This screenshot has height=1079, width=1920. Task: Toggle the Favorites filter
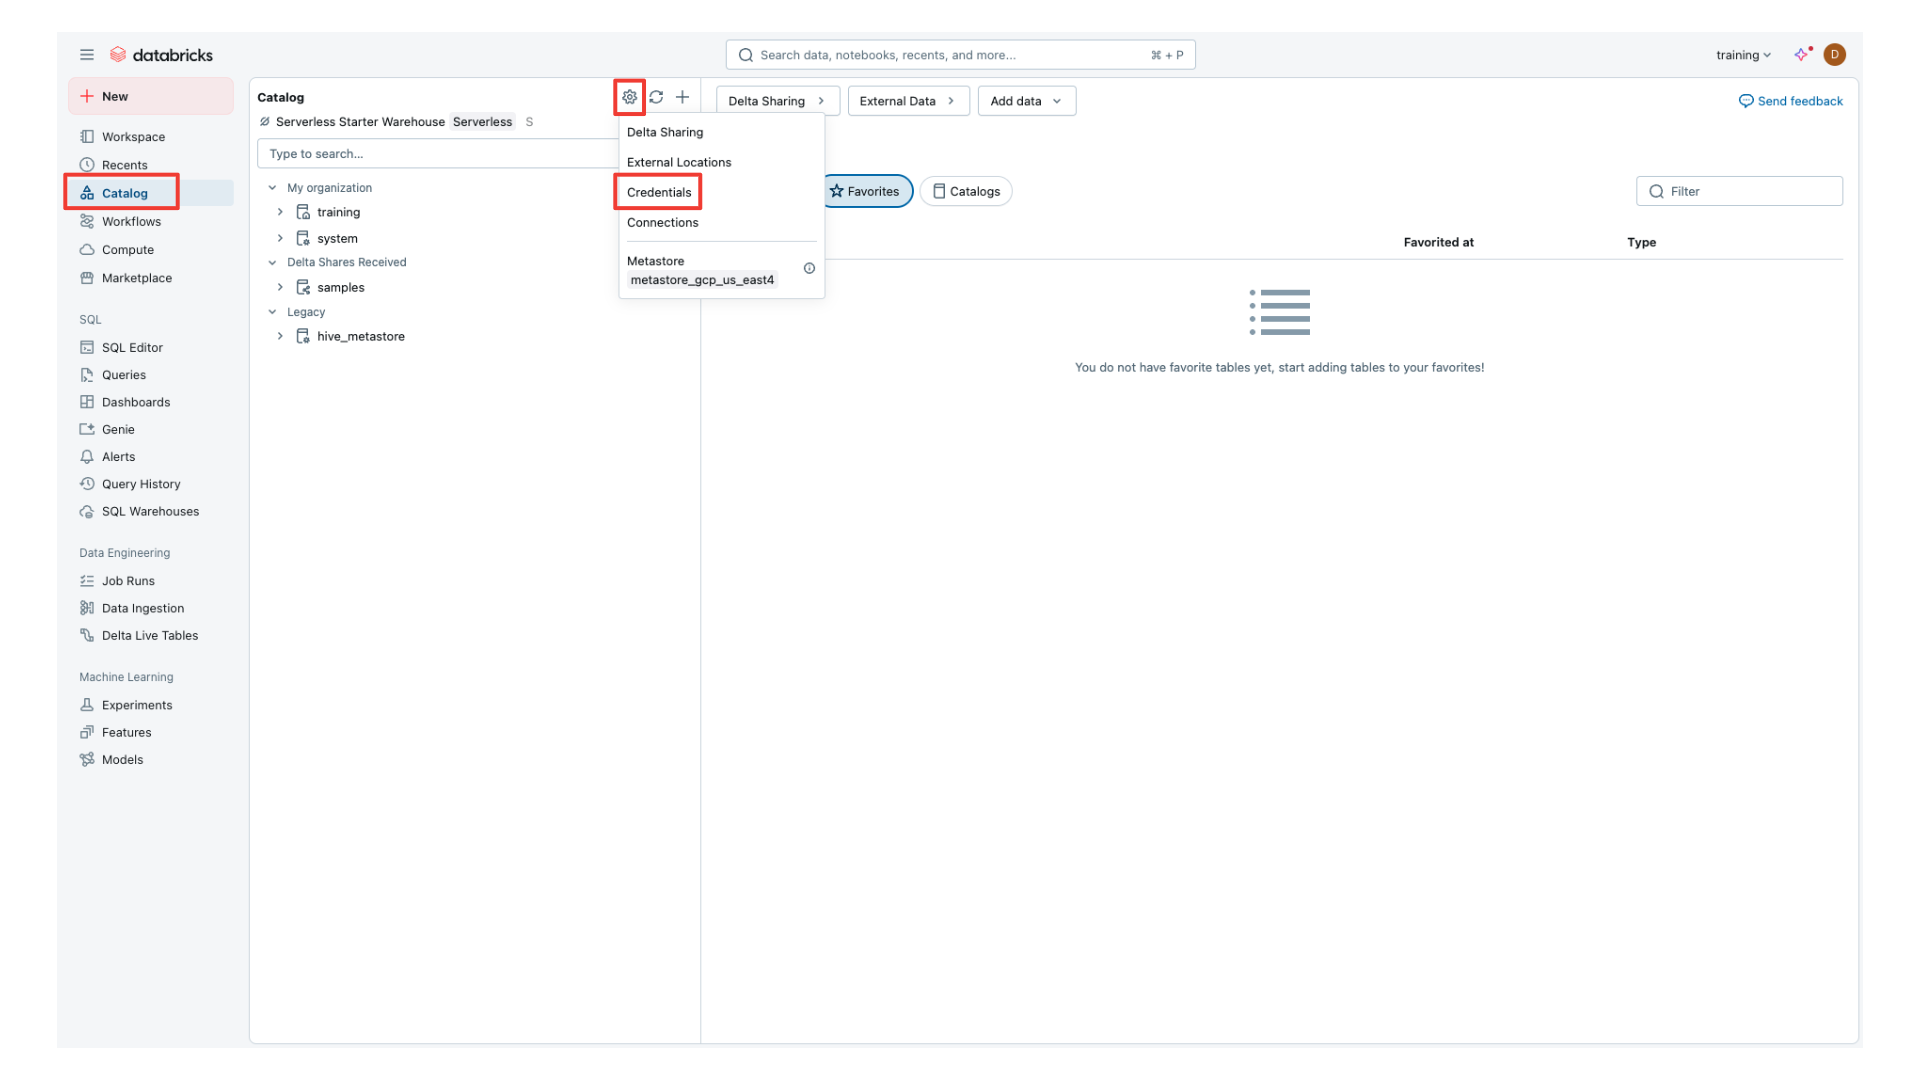coord(865,191)
